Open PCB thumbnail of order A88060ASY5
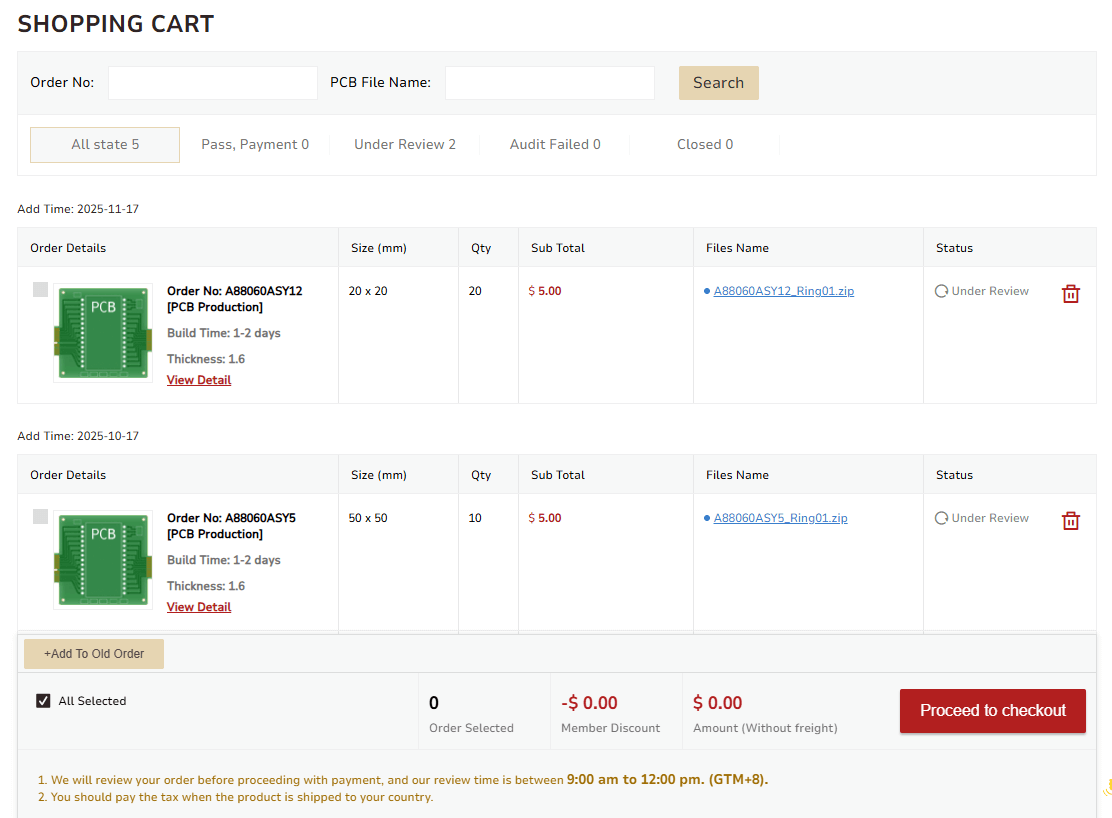The image size is (1112, 818). coord(103,559)
